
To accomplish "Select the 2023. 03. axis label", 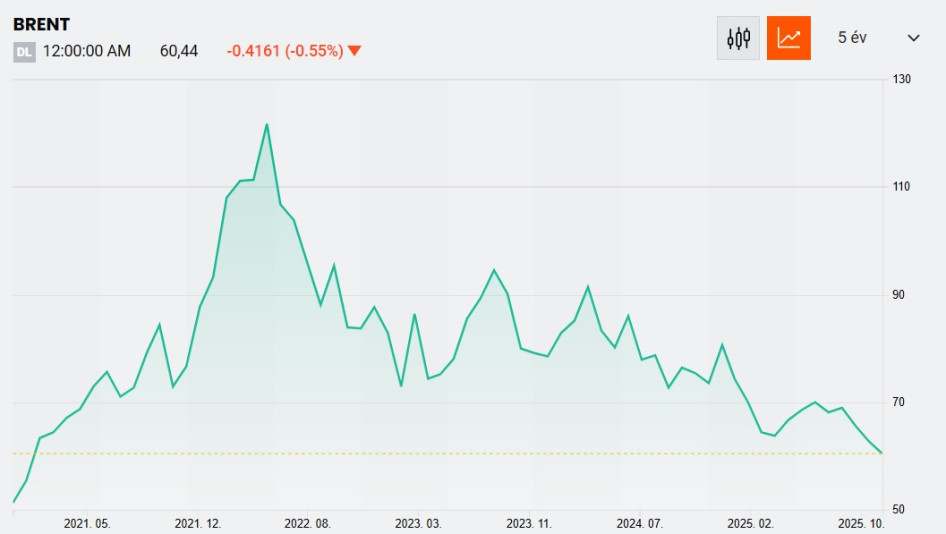I will [418, 523].
